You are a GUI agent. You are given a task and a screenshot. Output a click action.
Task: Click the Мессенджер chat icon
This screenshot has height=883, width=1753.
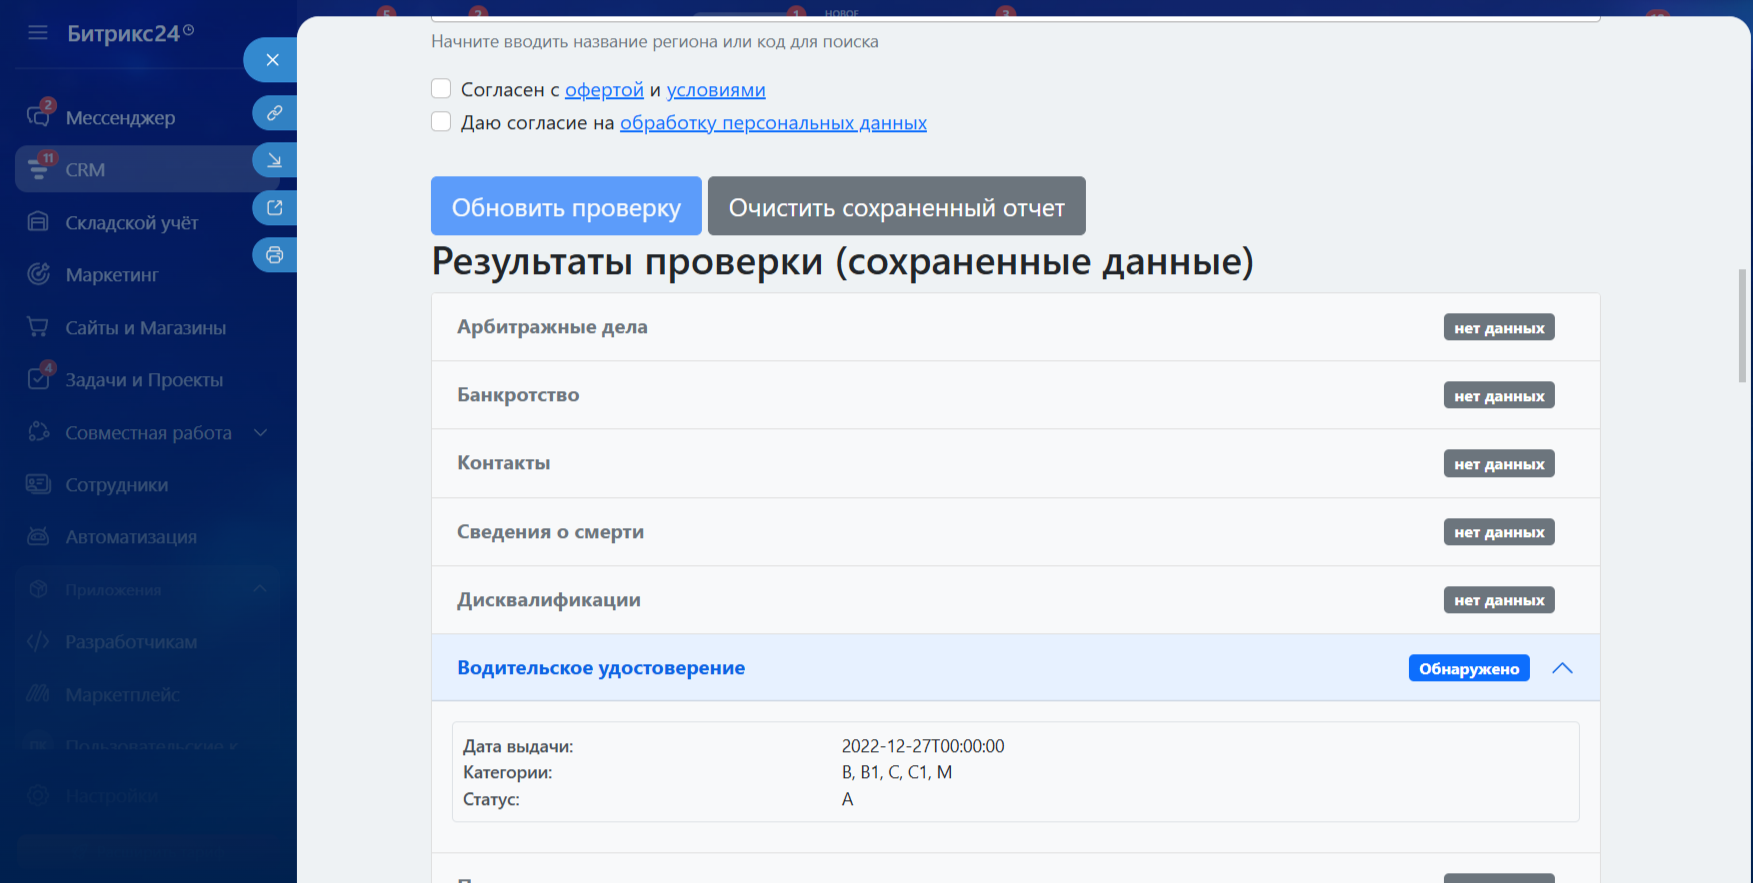pyautogui.click(x=38, y=117)
